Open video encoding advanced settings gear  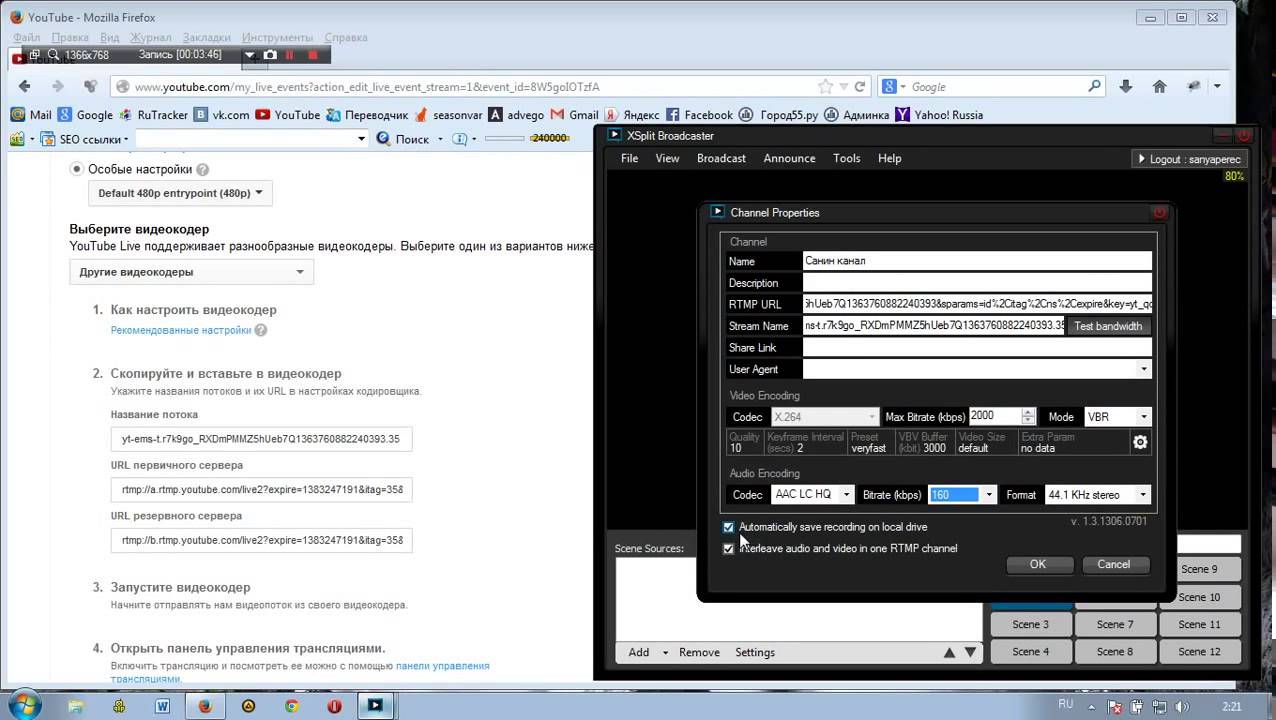1140,442
